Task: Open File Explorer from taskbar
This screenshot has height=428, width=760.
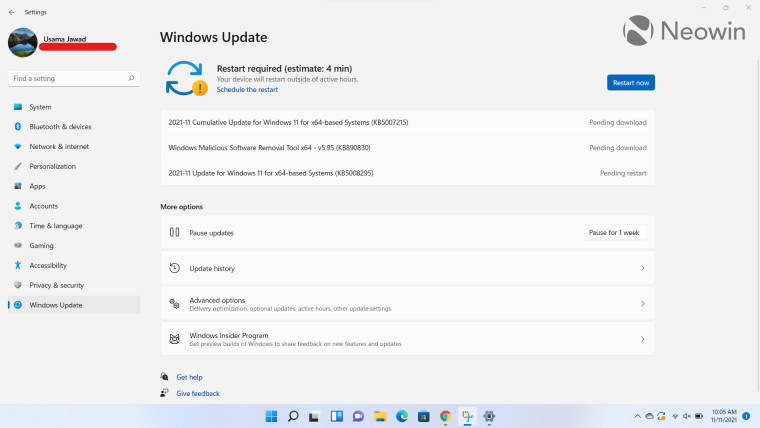Action: click(x=380, y=416)
